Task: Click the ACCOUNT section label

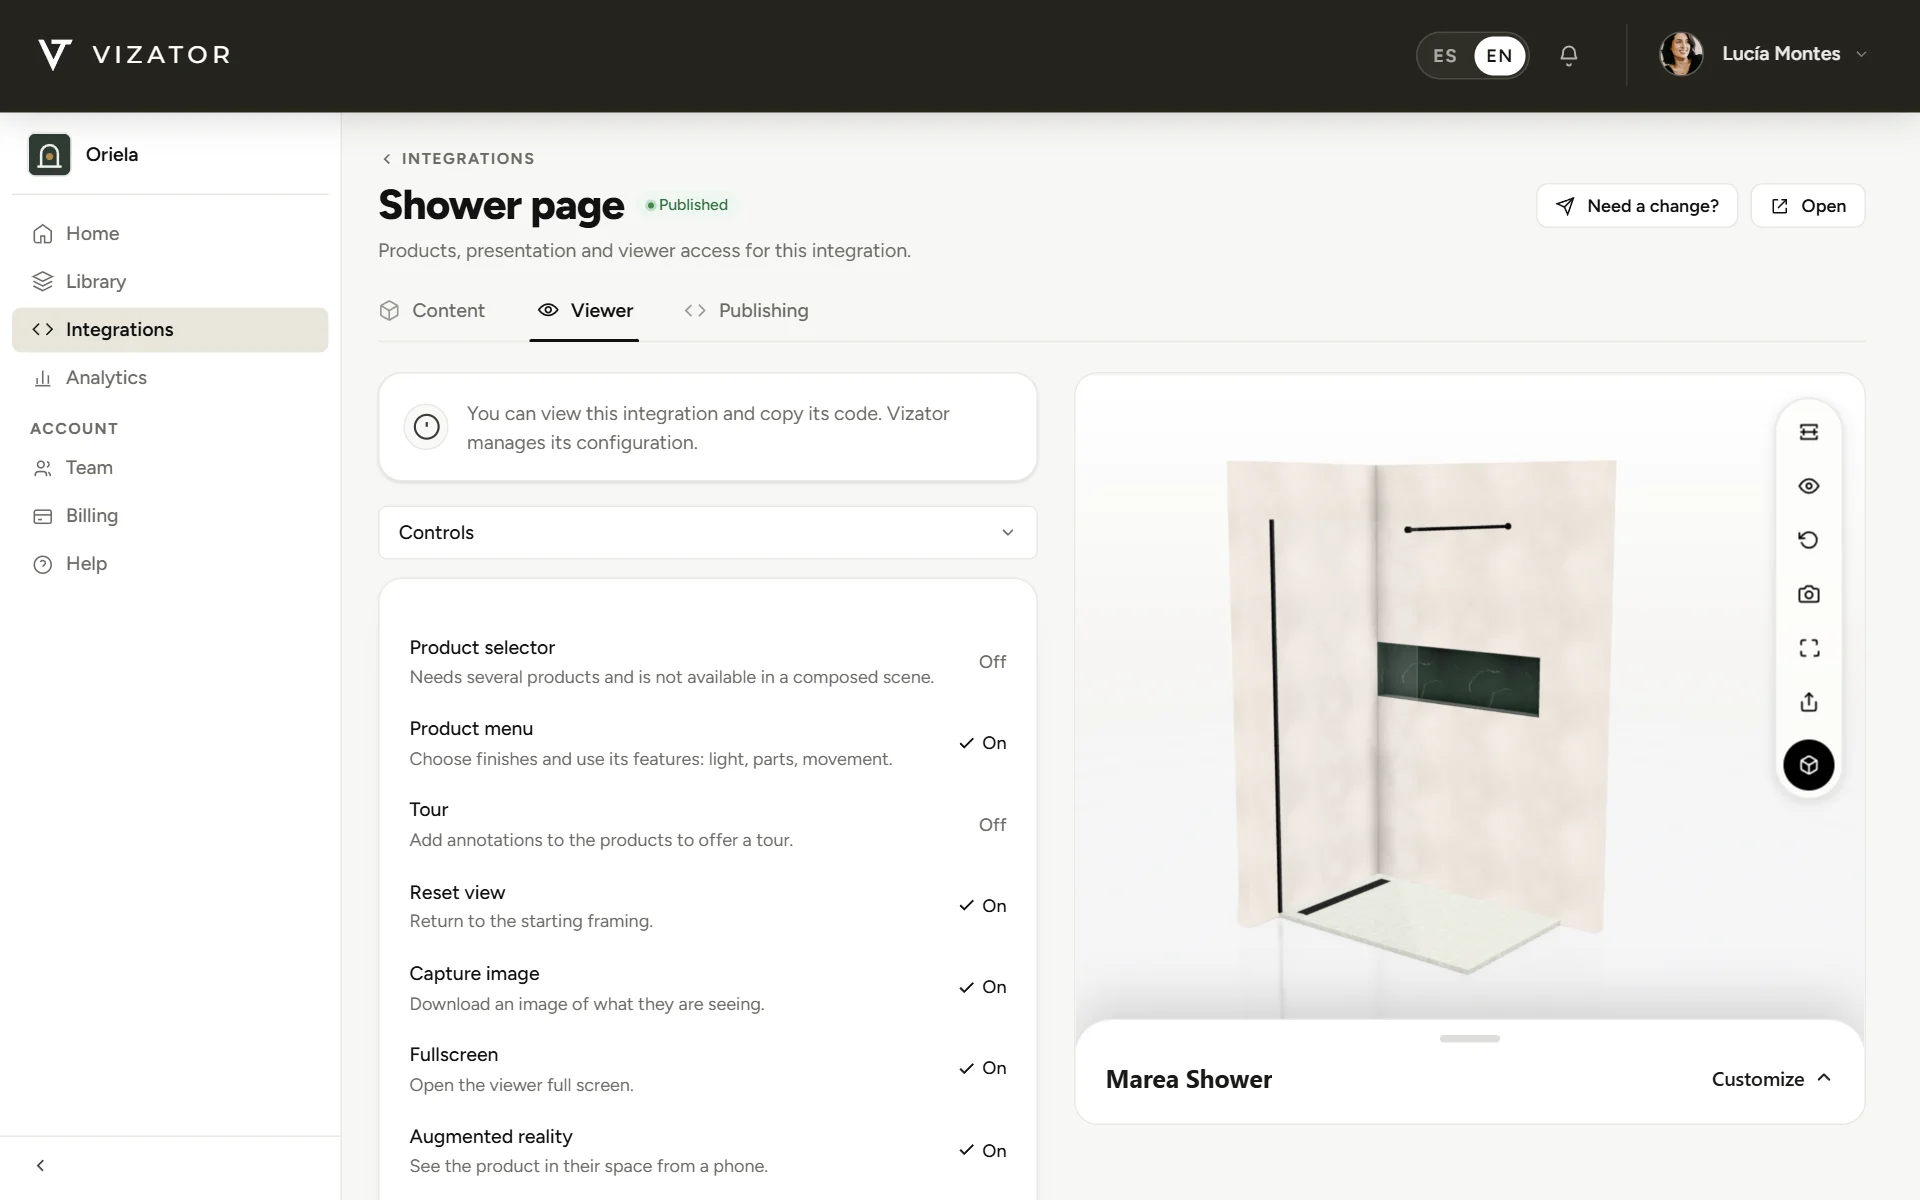Action: coord(74,429)
